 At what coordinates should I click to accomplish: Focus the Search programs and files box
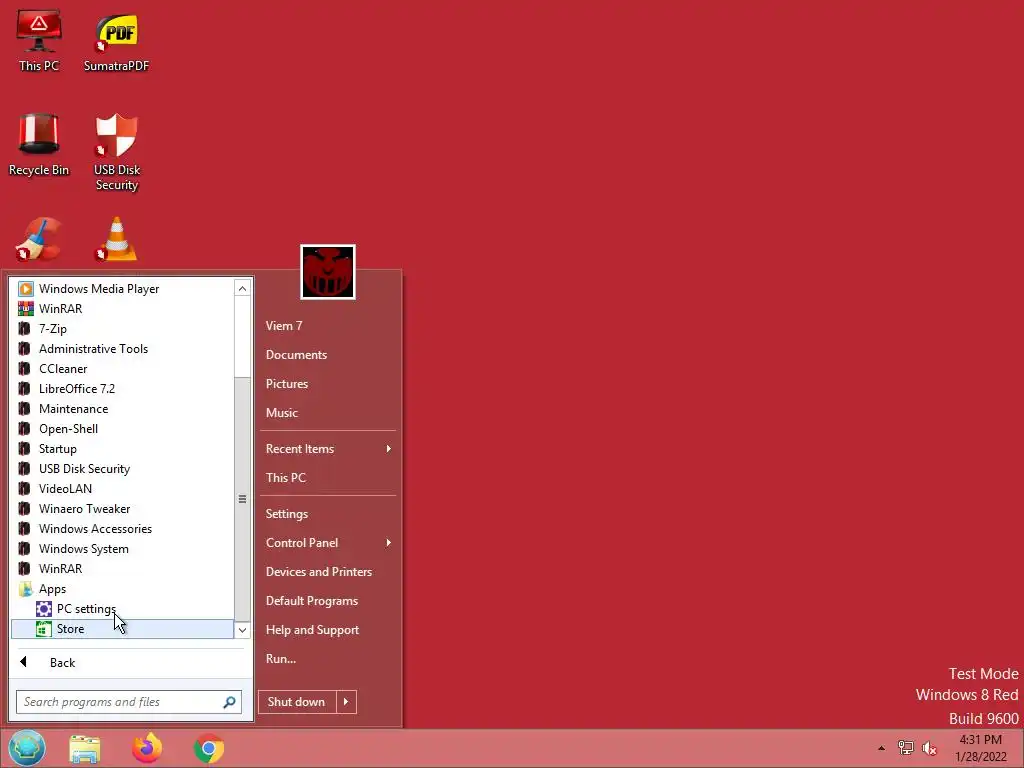[x=129, y=702]
